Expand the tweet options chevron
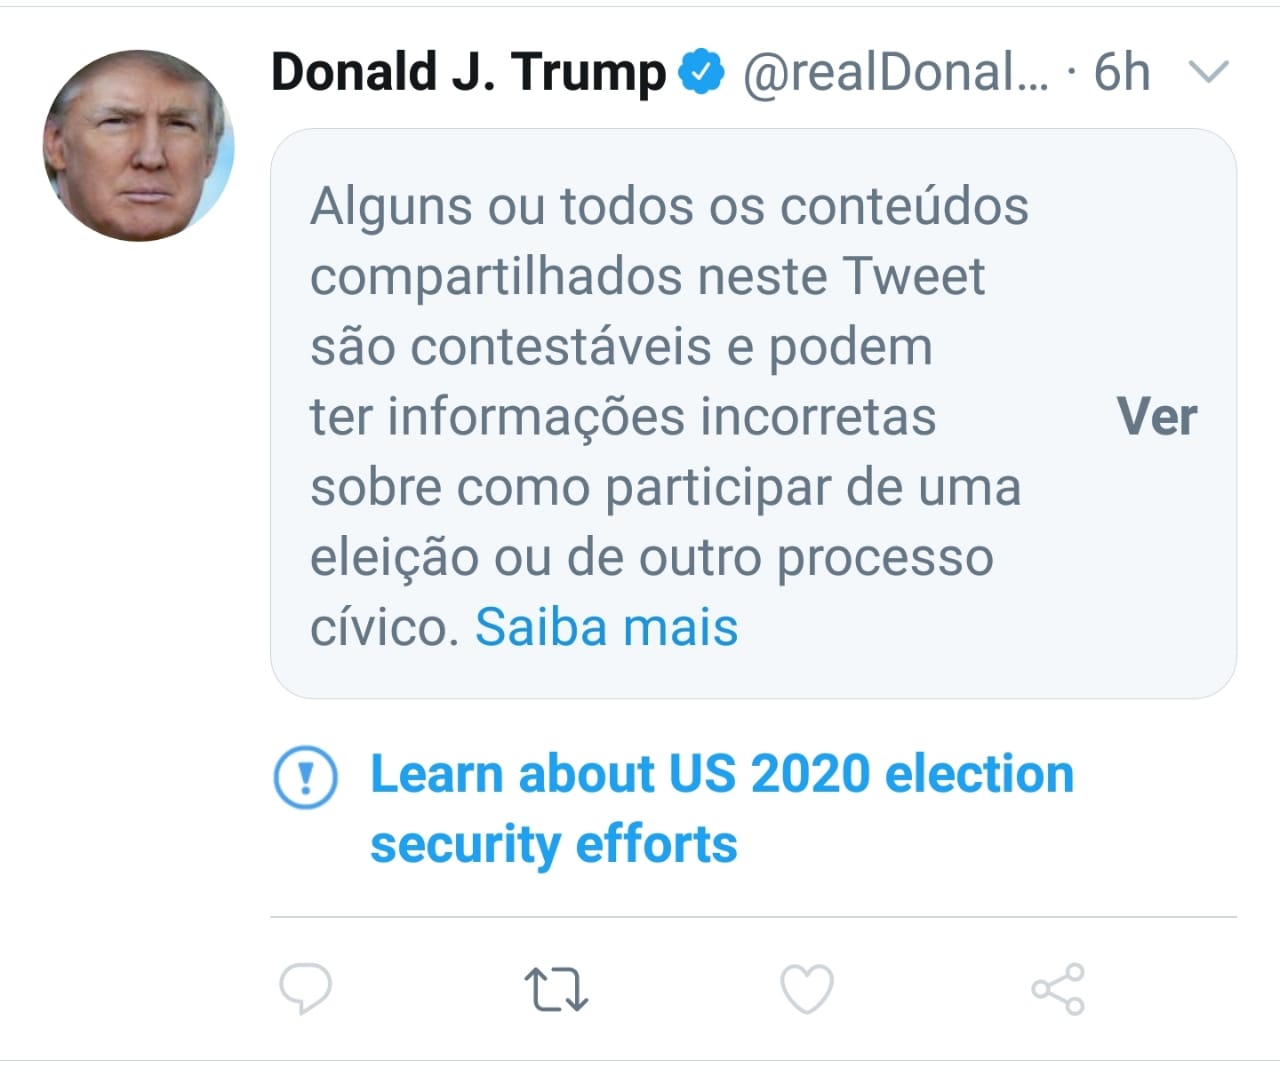 [1208, 72]
